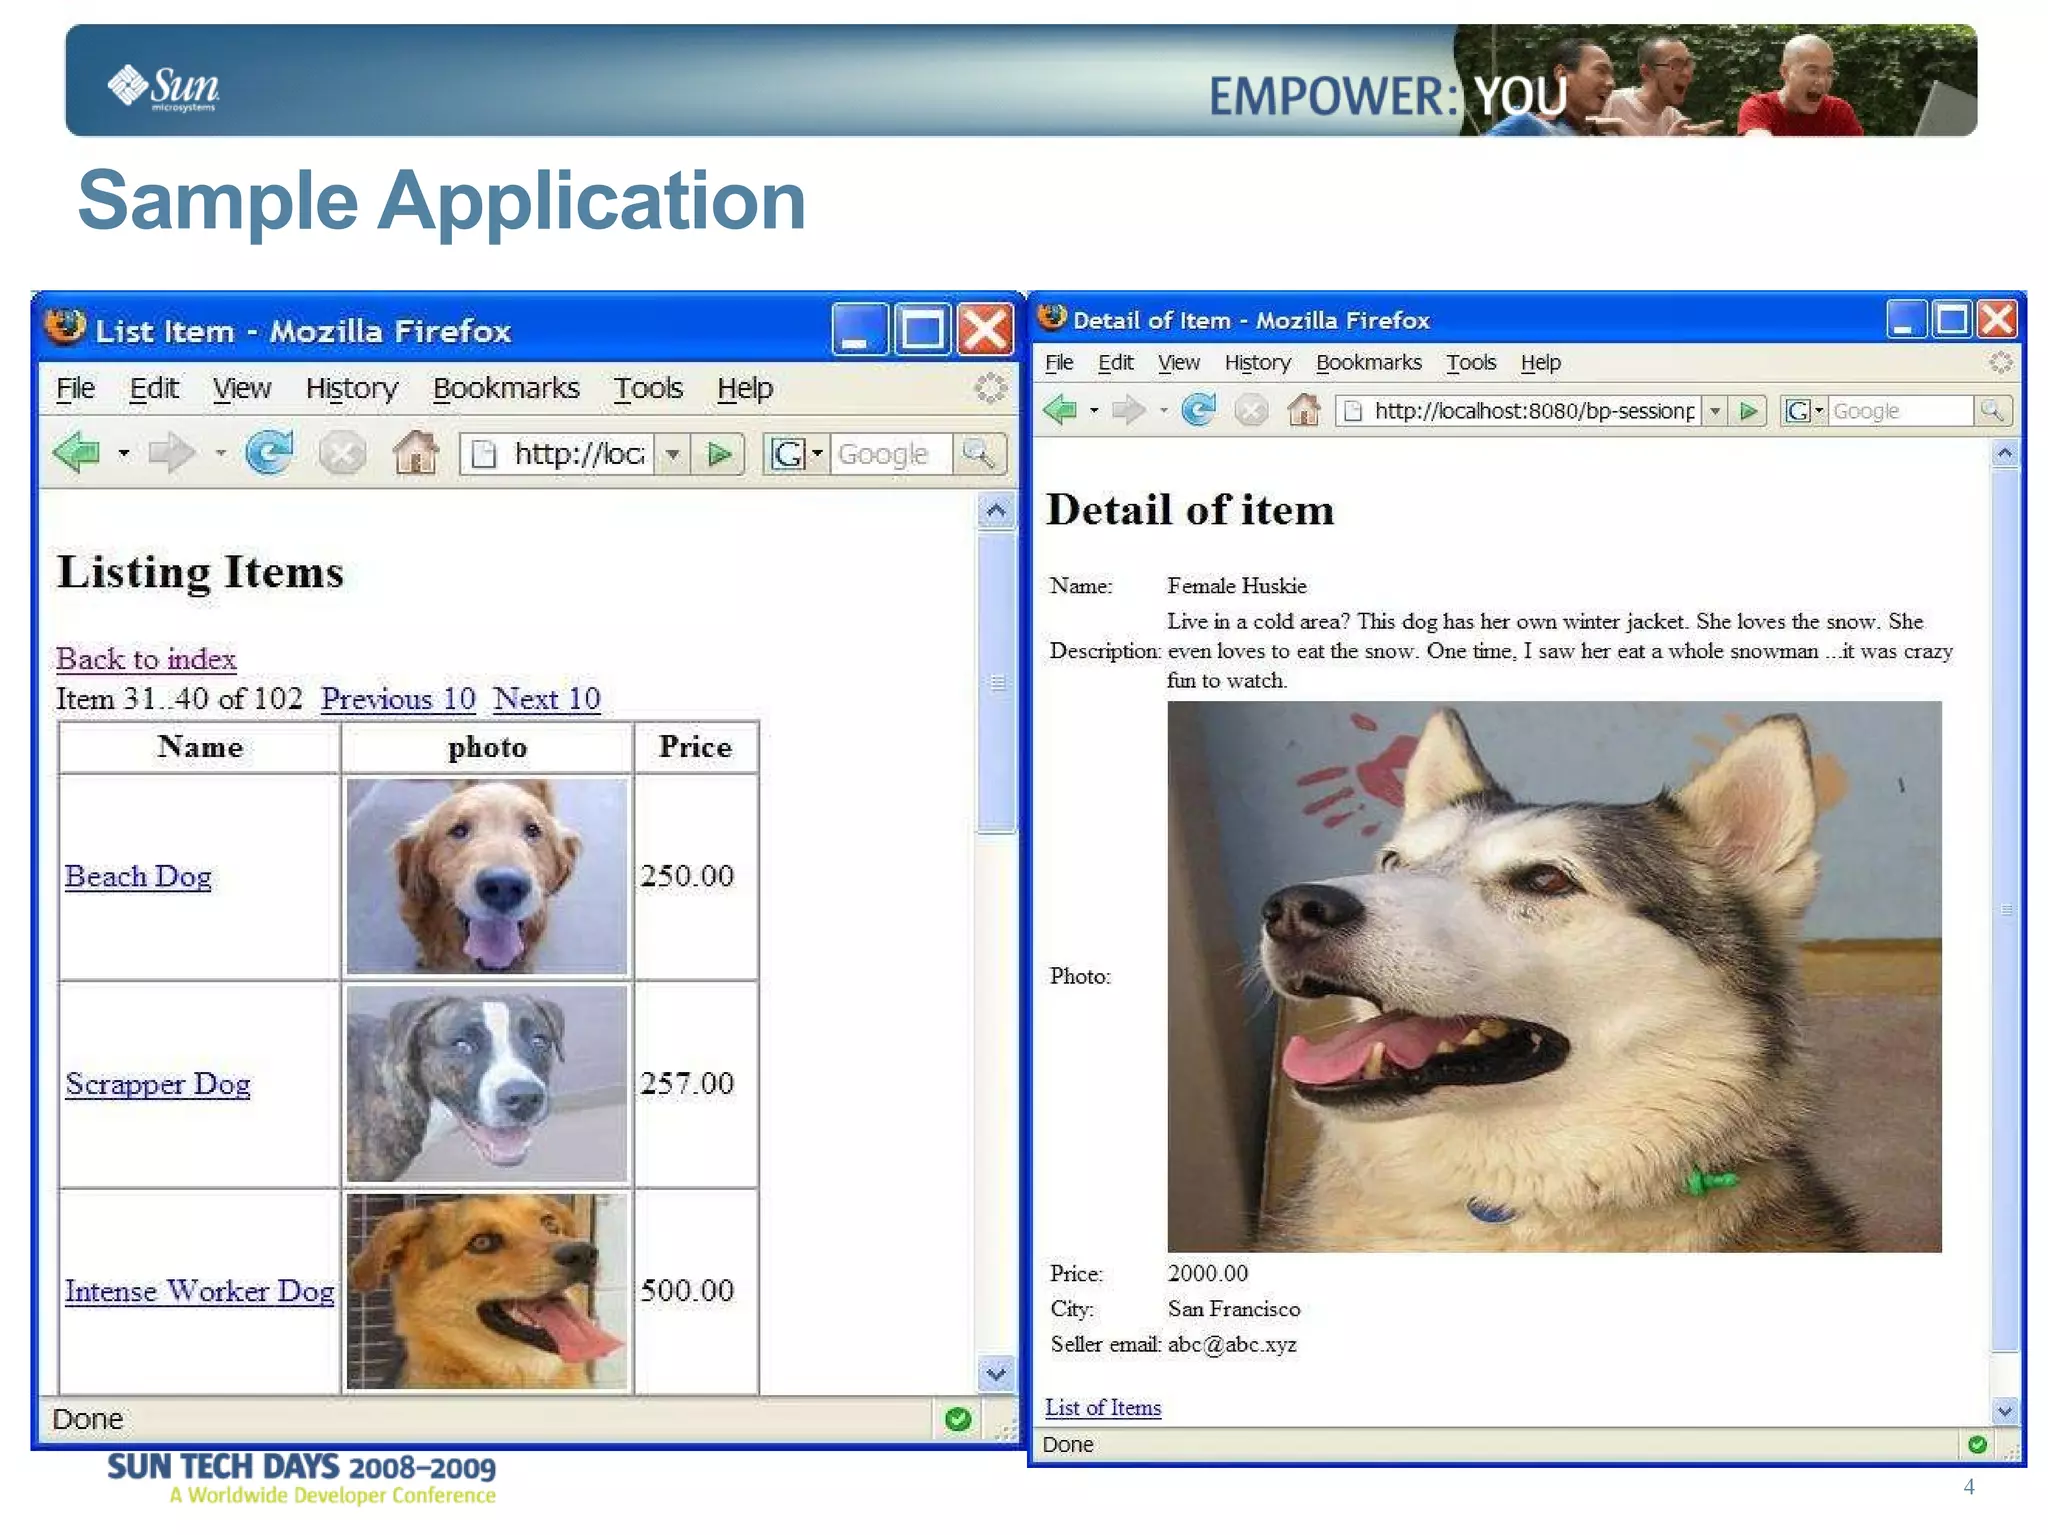Open Edit menu in List Item window
2048x1535 pixels.
(153, 388)
